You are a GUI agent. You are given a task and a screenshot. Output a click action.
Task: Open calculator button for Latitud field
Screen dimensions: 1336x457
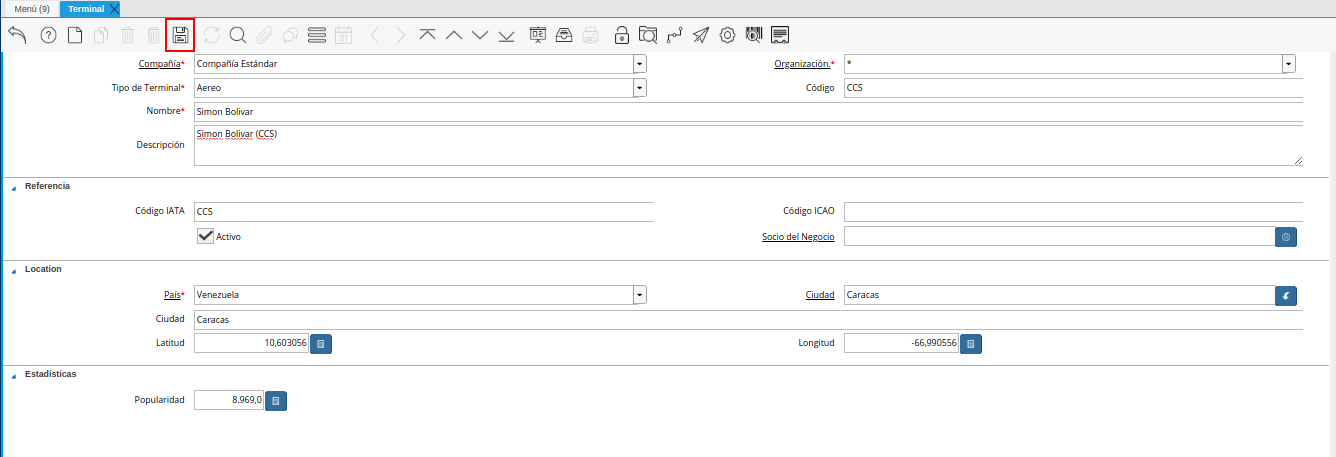tap(321, 343)
